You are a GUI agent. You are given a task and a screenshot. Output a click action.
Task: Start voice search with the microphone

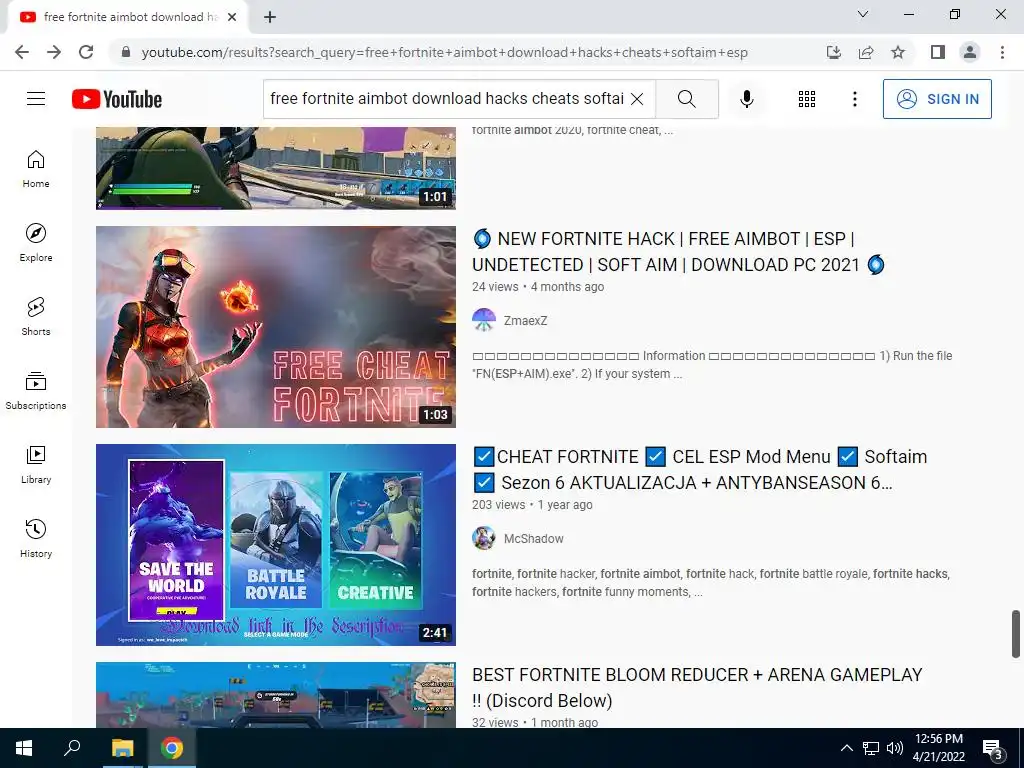(x=747, y=99)
